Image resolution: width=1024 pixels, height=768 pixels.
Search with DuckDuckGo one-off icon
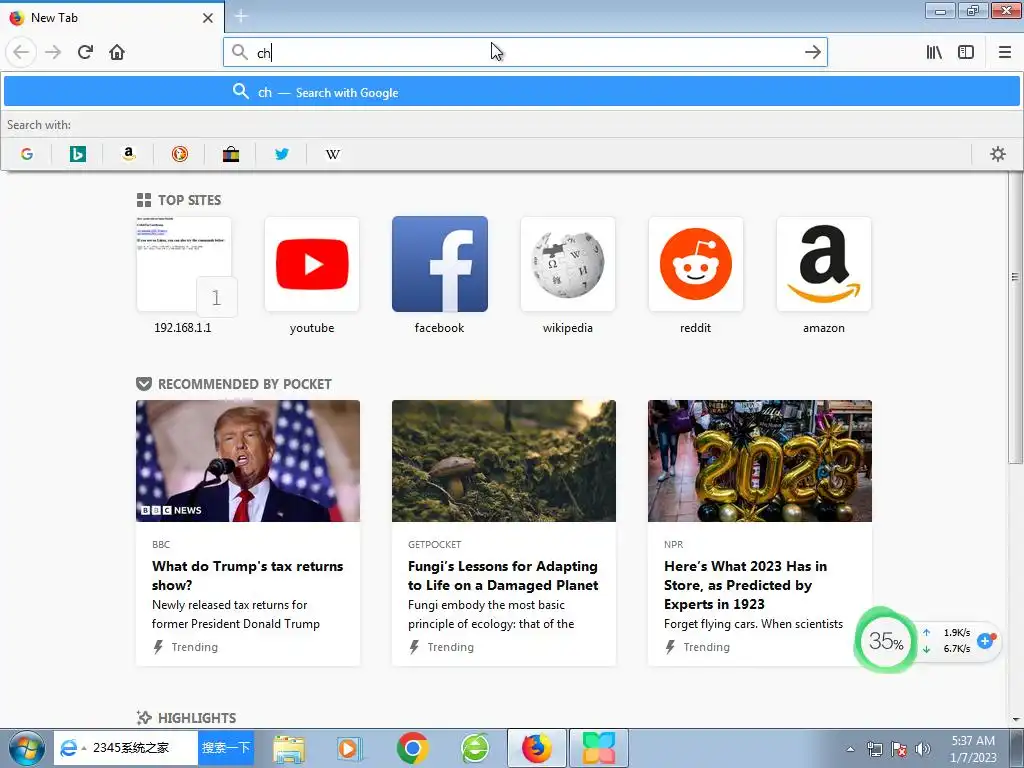point(180,154)
